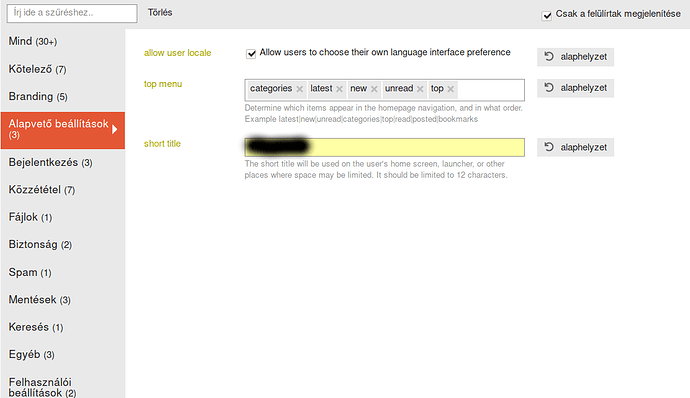Reset top menu setting with alaphelyzet
Screen dimensions: 690x398
pyautogui.click(x=575, y=88)
